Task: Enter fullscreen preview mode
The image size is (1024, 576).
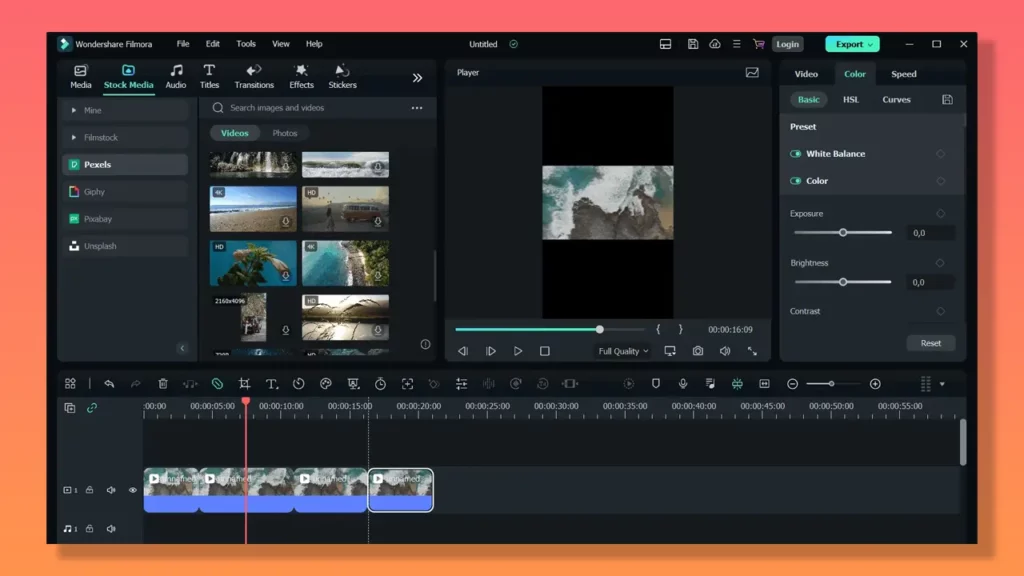Action: click(x=752, y=351)
